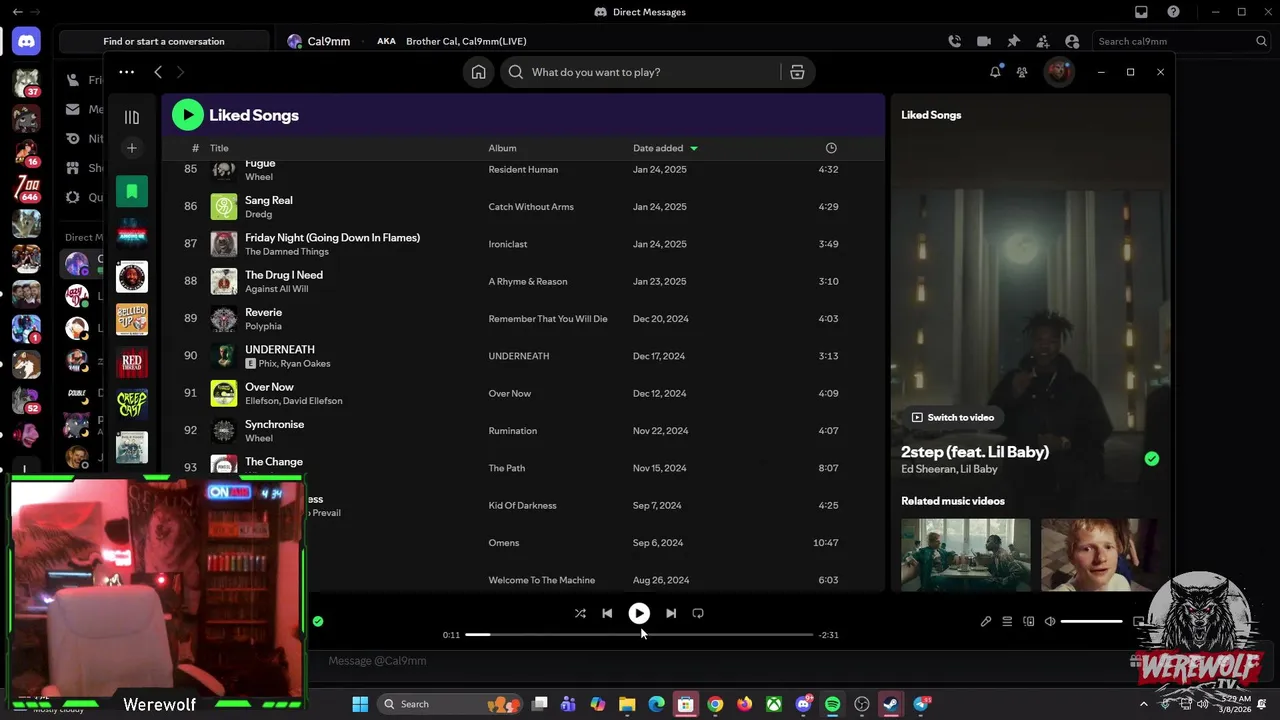This screenshot has height=720, width=1280.
Task: Open album A Rhyme & Reason link
Action: click(x=527, y=281)
